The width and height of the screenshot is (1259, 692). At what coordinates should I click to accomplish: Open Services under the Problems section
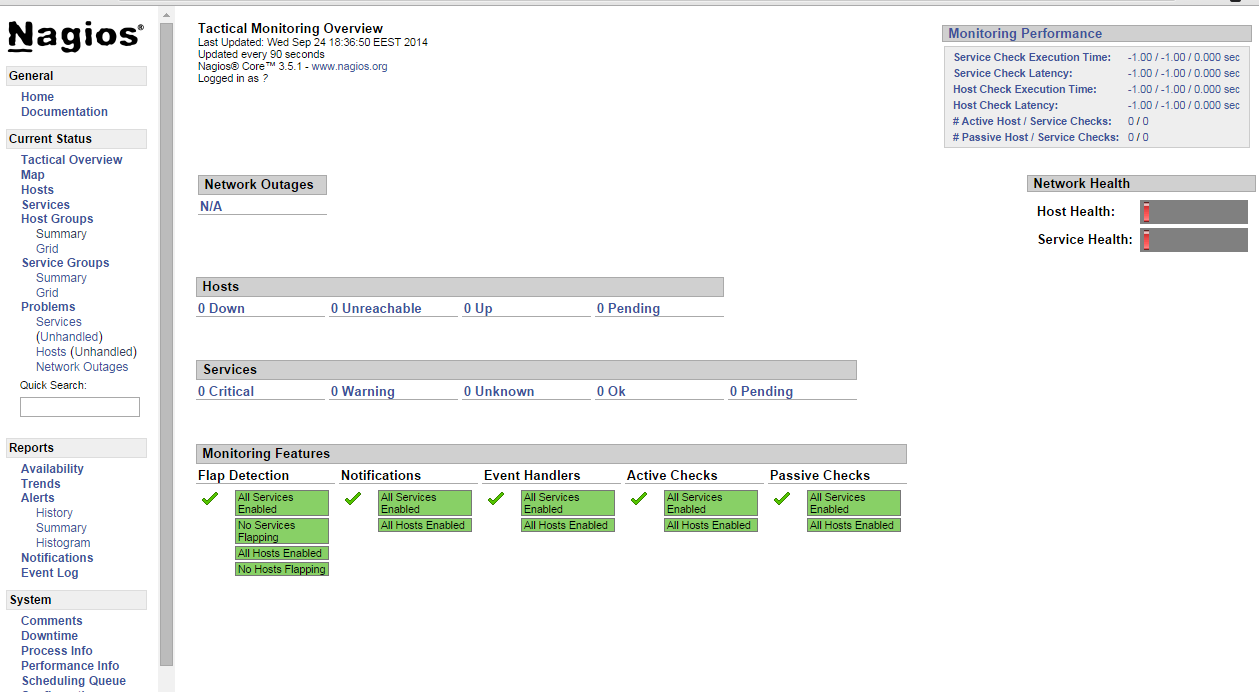tap(59, 322)
